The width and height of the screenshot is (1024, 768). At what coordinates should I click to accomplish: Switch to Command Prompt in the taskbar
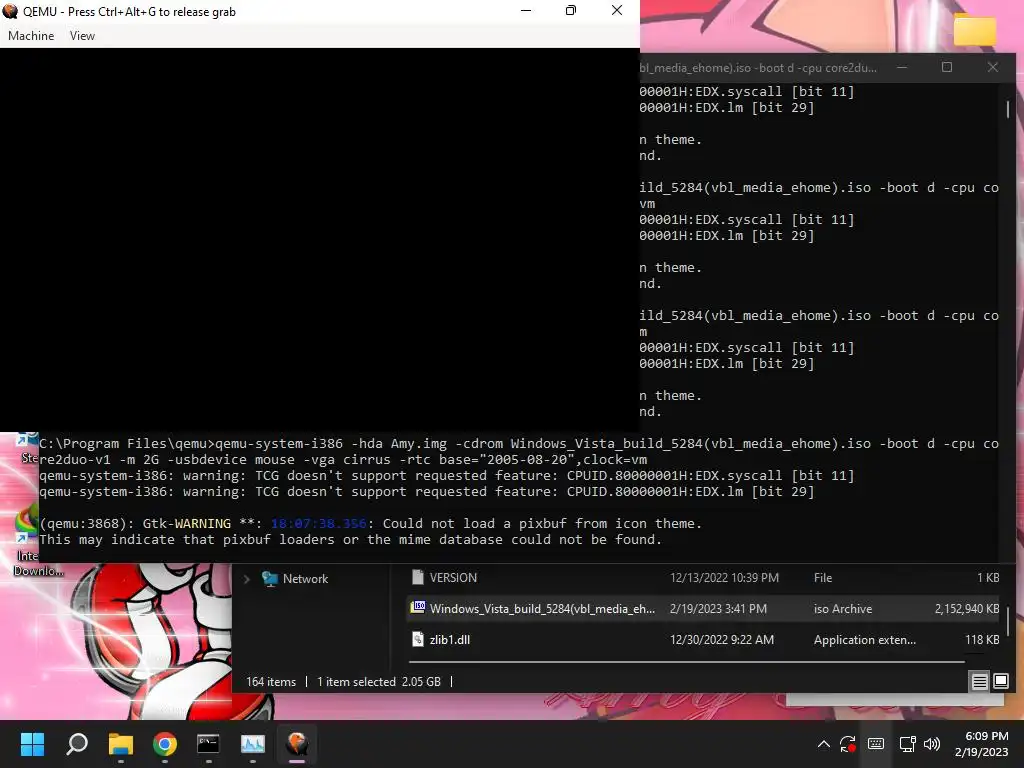tap(208, 744)
